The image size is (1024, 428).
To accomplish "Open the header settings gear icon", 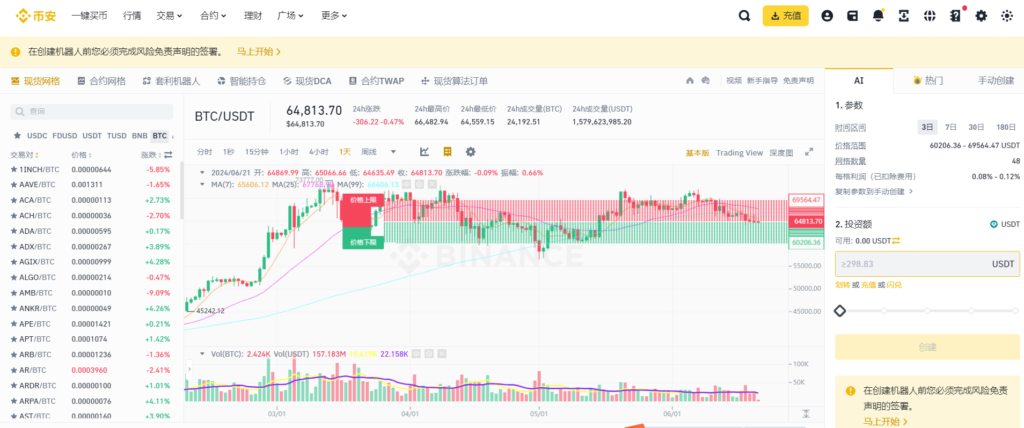I will pos(981,16).
